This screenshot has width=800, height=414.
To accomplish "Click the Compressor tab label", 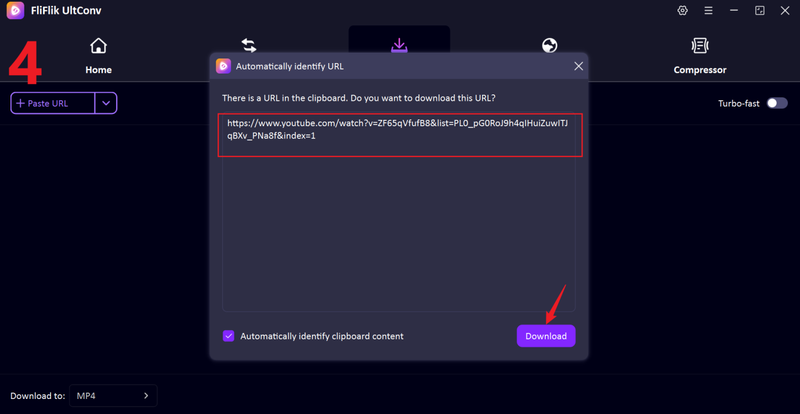I will tap(699, 70).
